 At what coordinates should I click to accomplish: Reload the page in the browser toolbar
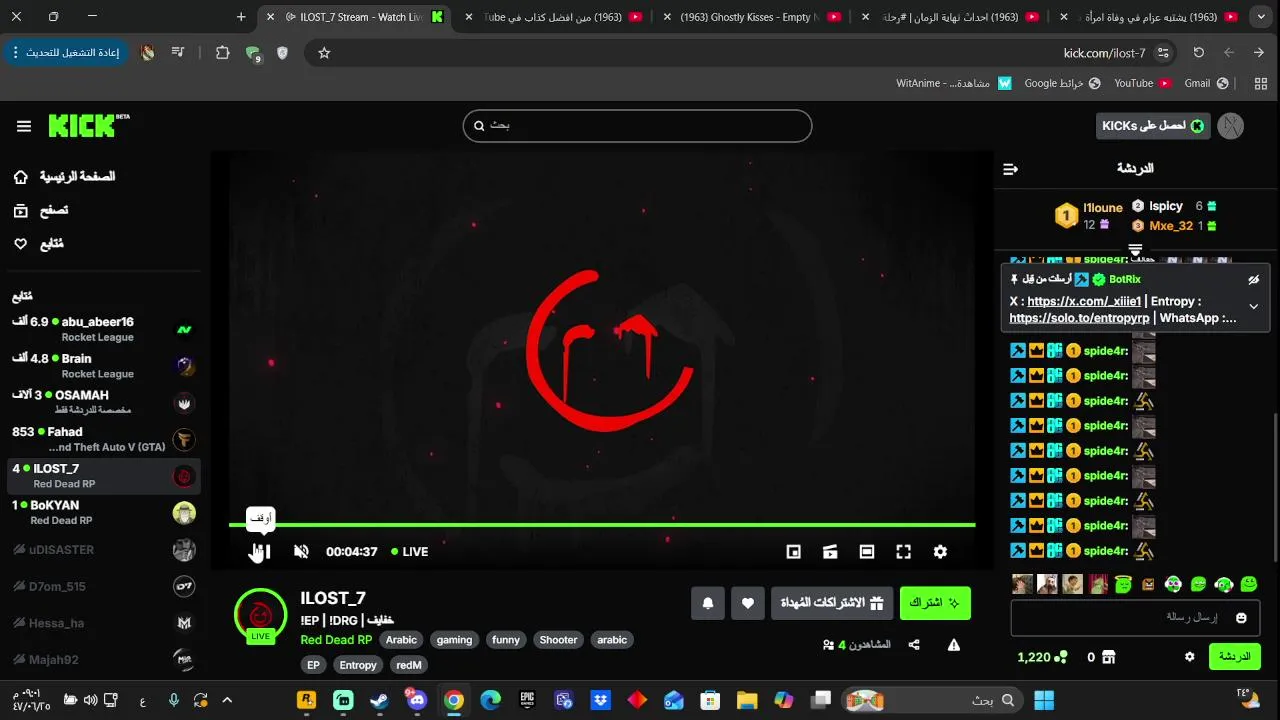(x=1198, y=53)
